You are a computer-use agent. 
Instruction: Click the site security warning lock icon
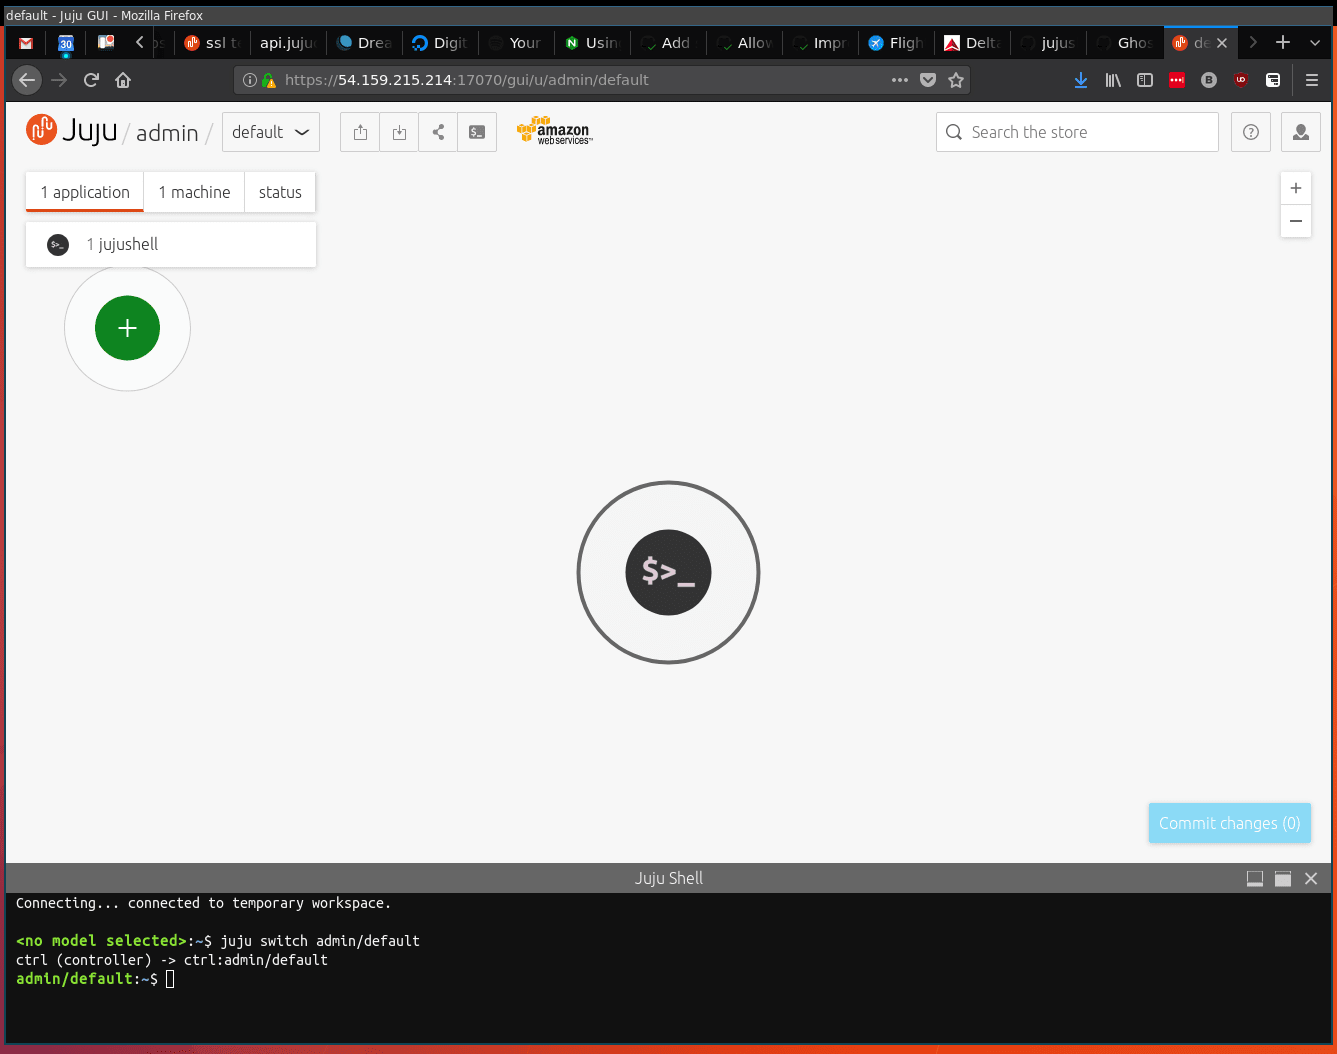pyautogui.click(x=269, y=80)
